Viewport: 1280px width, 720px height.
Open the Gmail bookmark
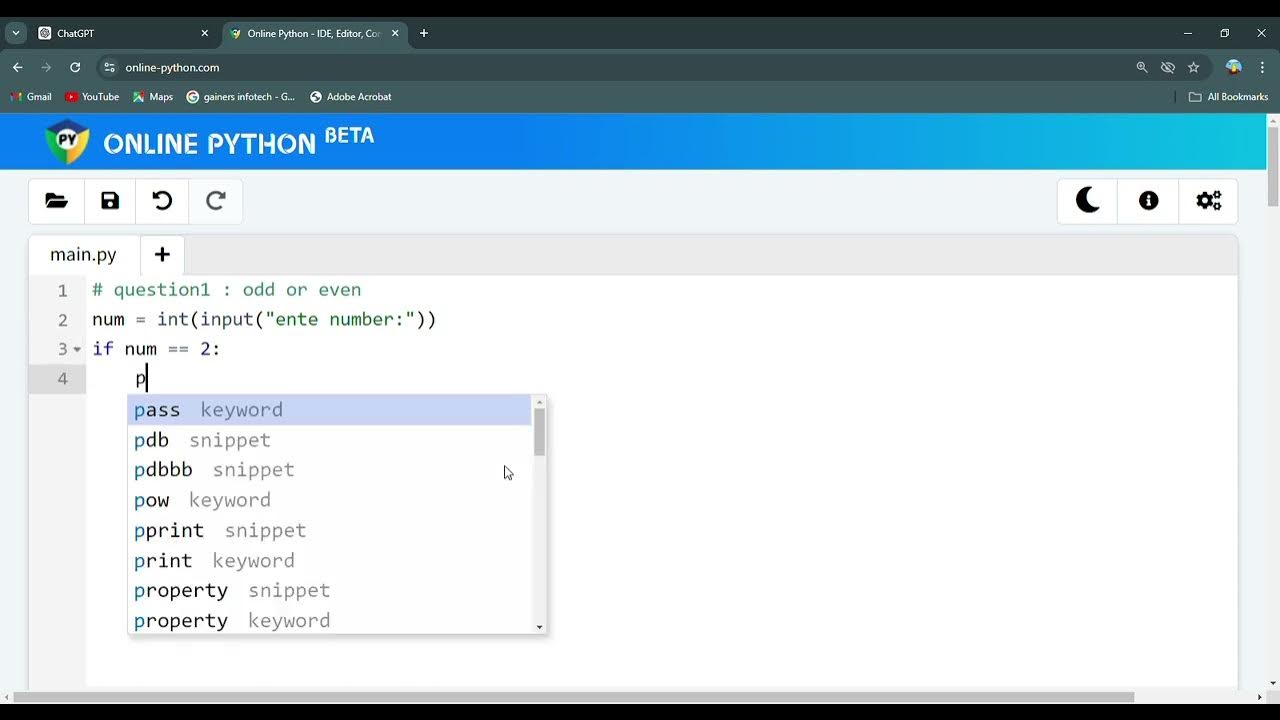31,97
